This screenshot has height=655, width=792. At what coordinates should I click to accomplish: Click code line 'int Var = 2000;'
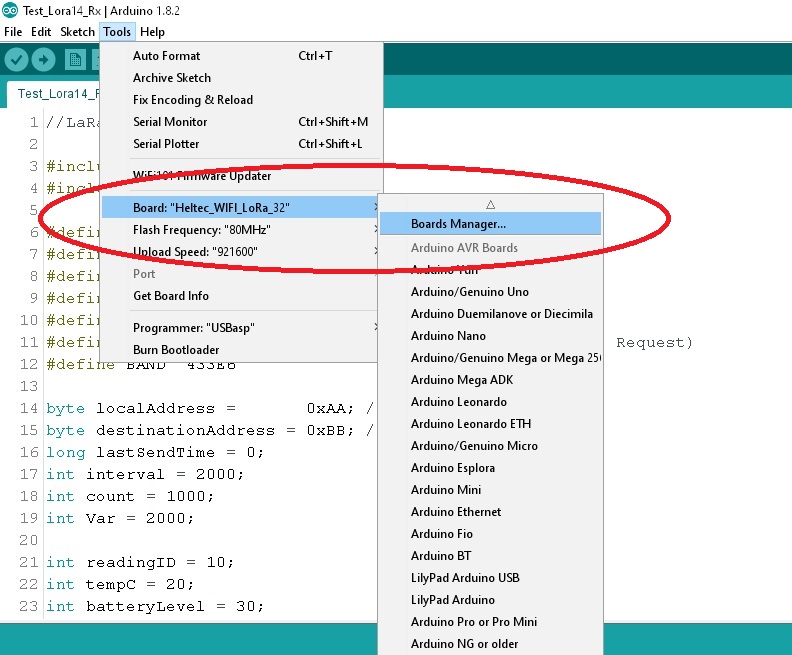coord(120,518)
